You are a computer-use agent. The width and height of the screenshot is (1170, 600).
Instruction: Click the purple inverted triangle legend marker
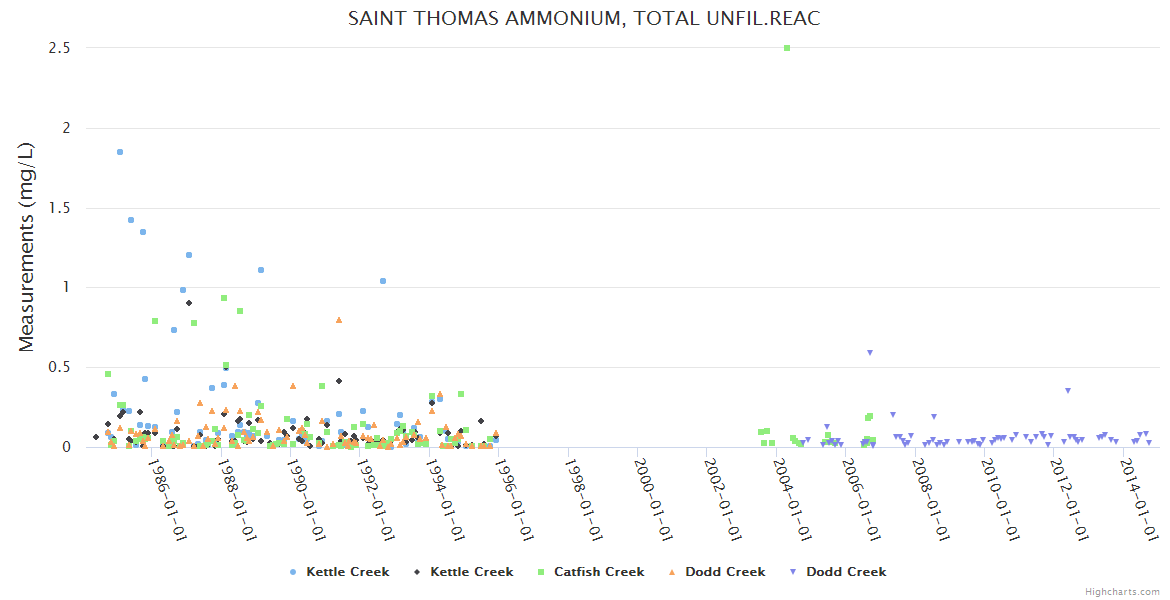tap(792, 572)
